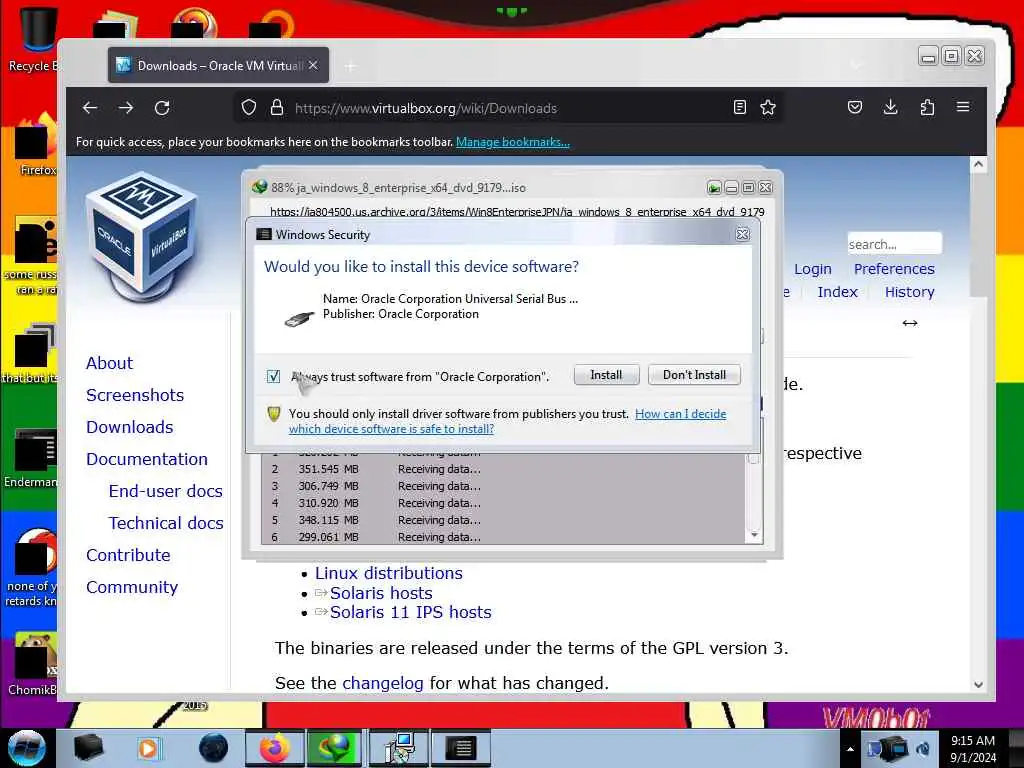This screenshot has height=768, width=1024.
Task: Go forward with the Firefox forward arrow
Action: 126,108
